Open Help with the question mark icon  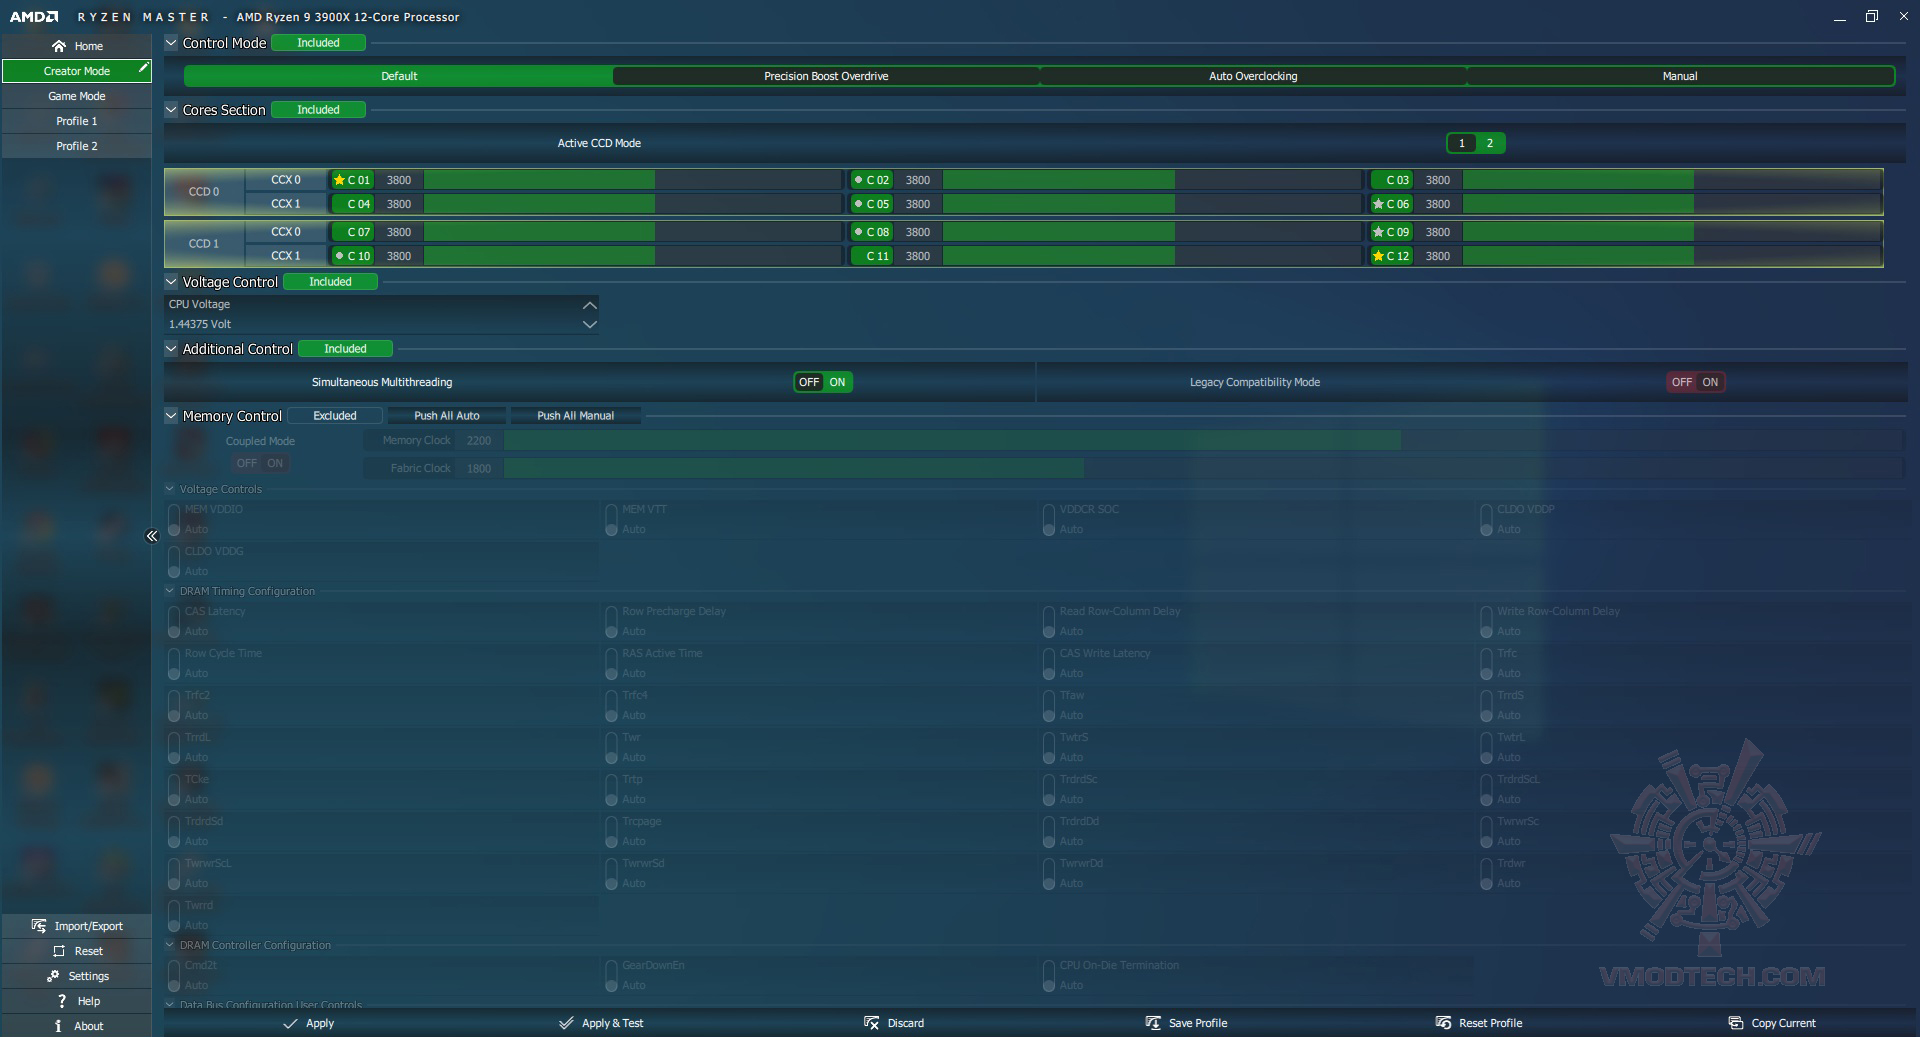pos(62,1001)
